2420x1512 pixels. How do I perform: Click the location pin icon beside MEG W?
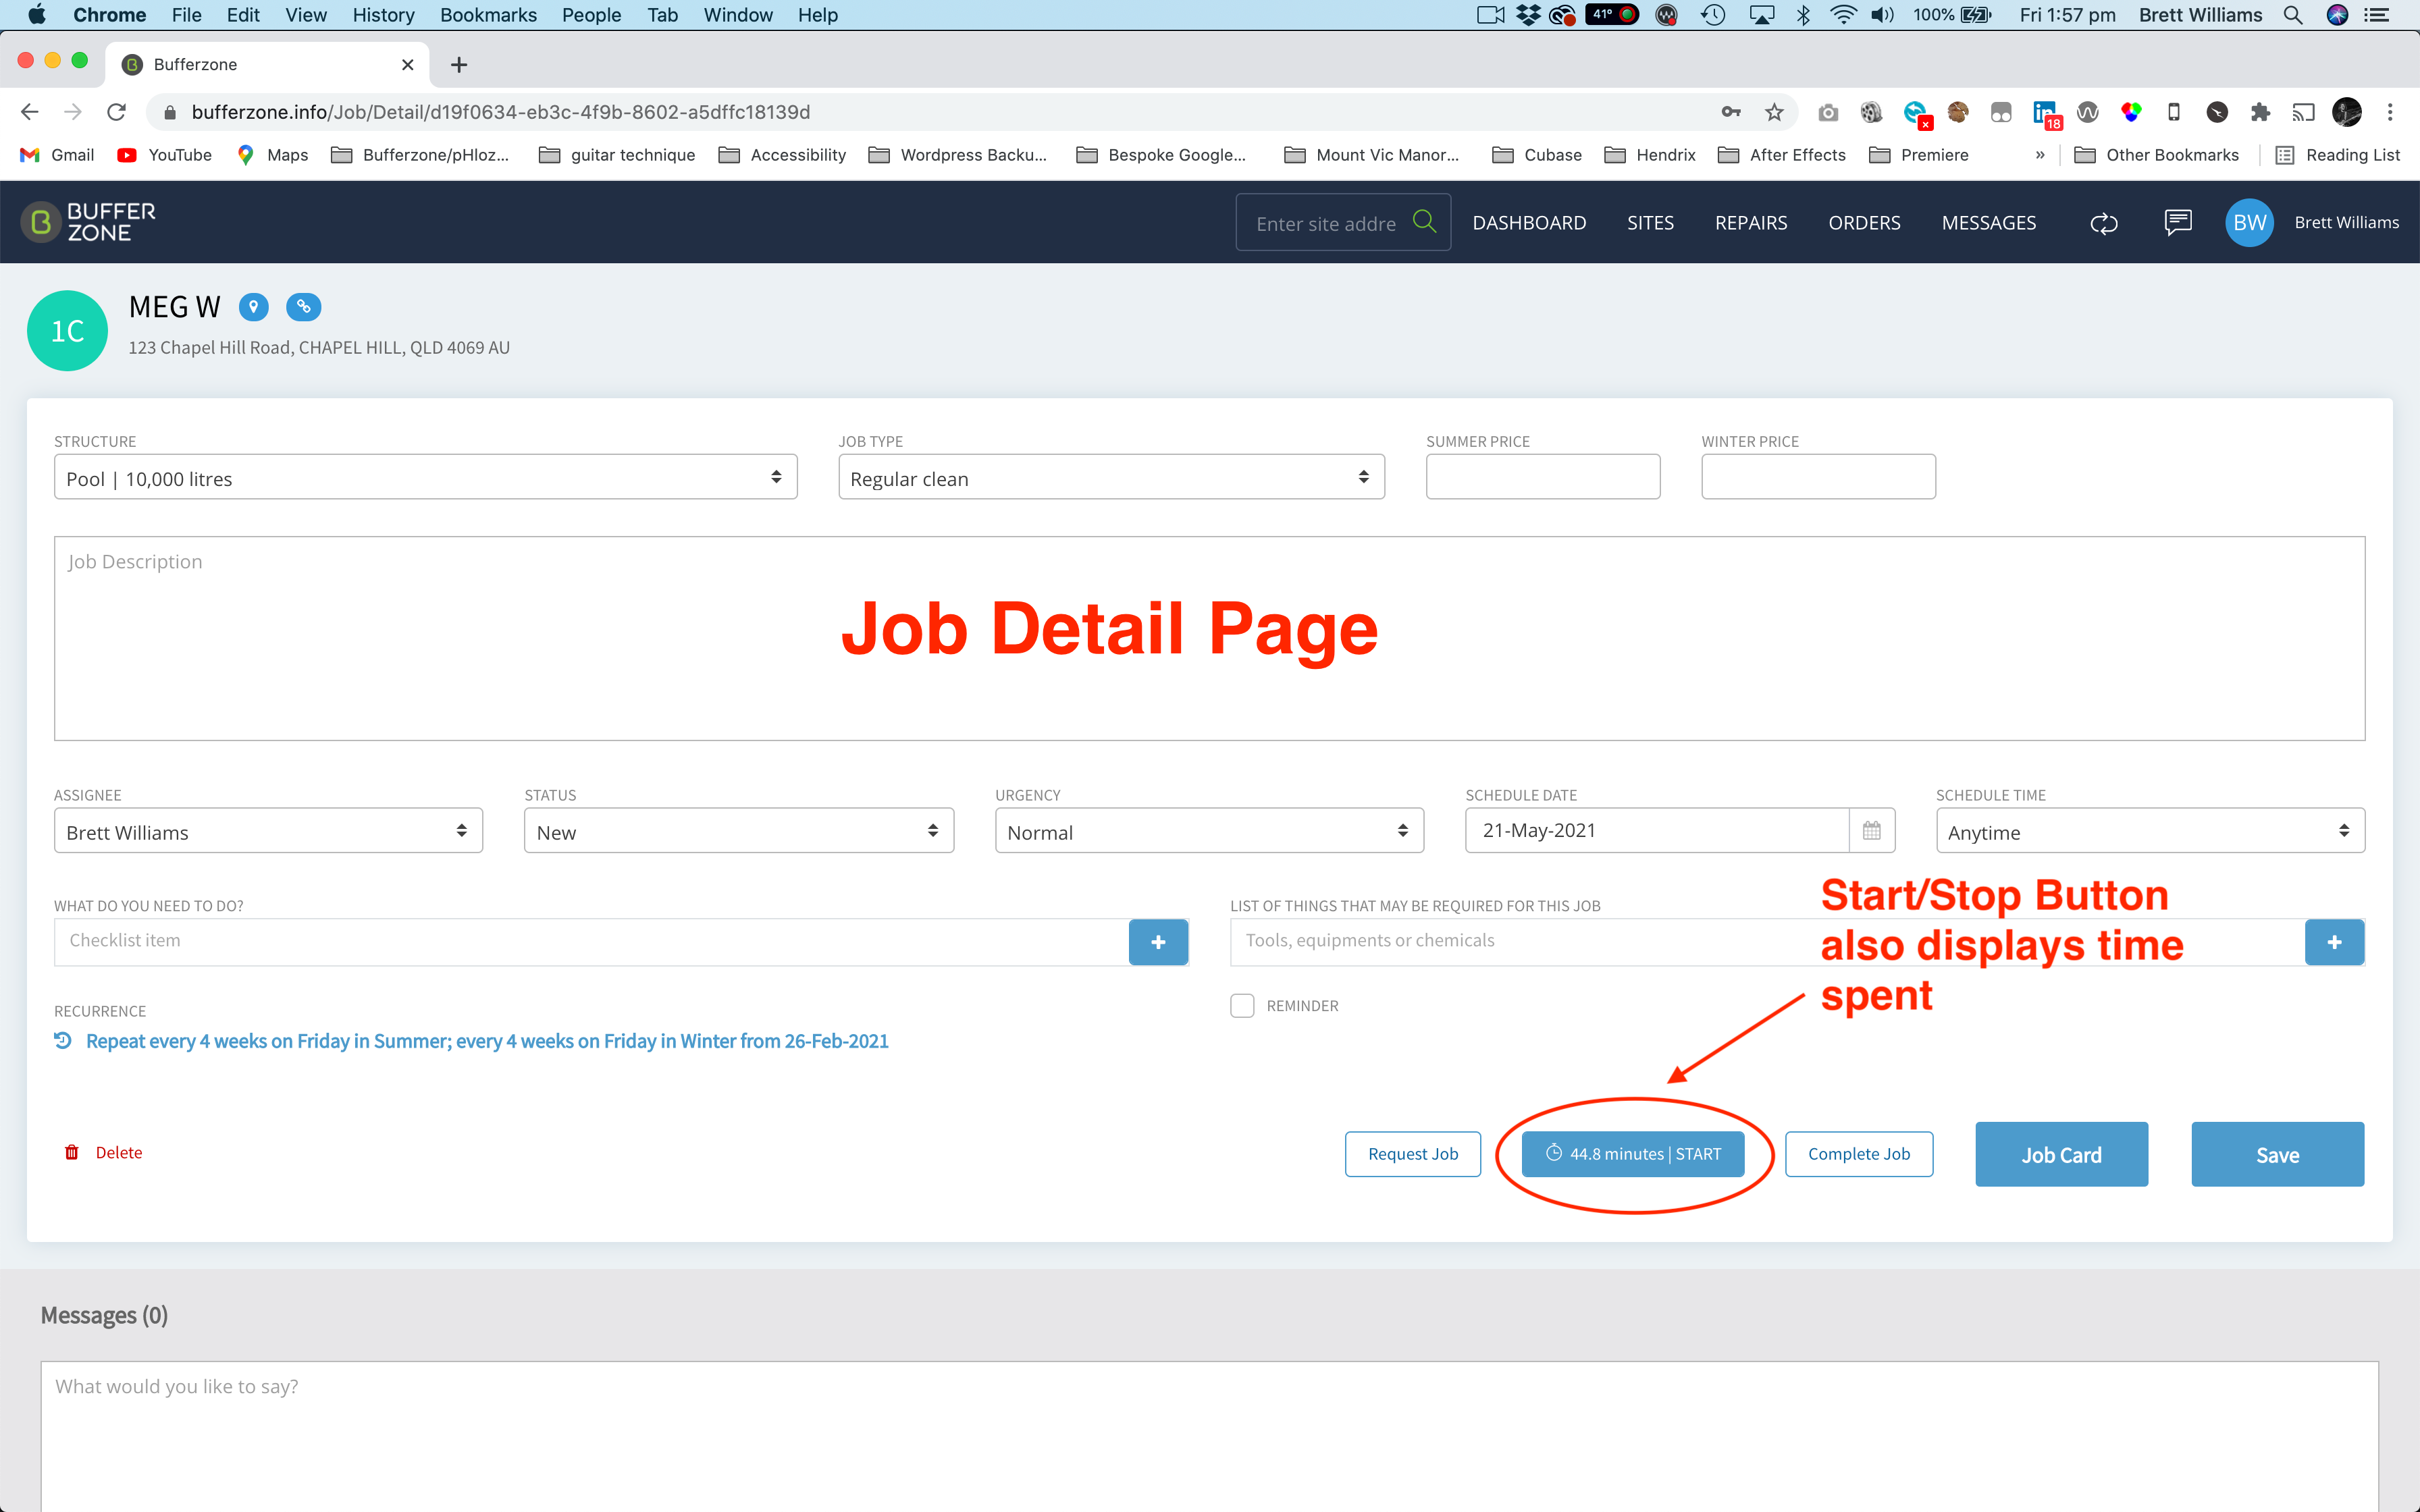tap(254, 307)
